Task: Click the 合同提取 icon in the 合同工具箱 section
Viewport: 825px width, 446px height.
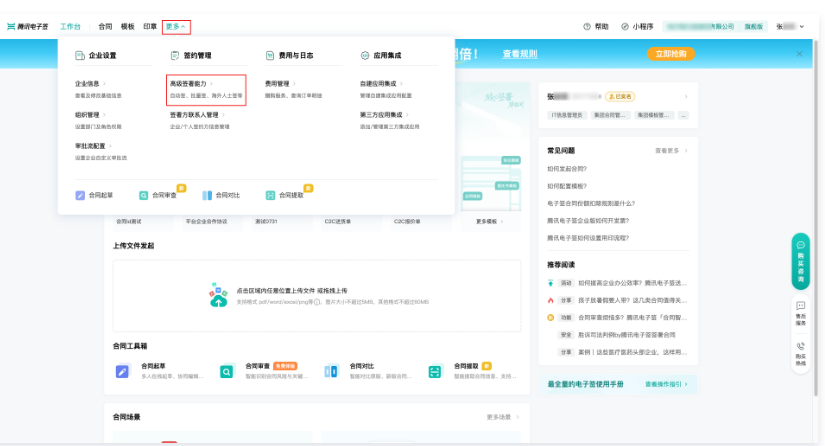Action: tap(435, 371)
